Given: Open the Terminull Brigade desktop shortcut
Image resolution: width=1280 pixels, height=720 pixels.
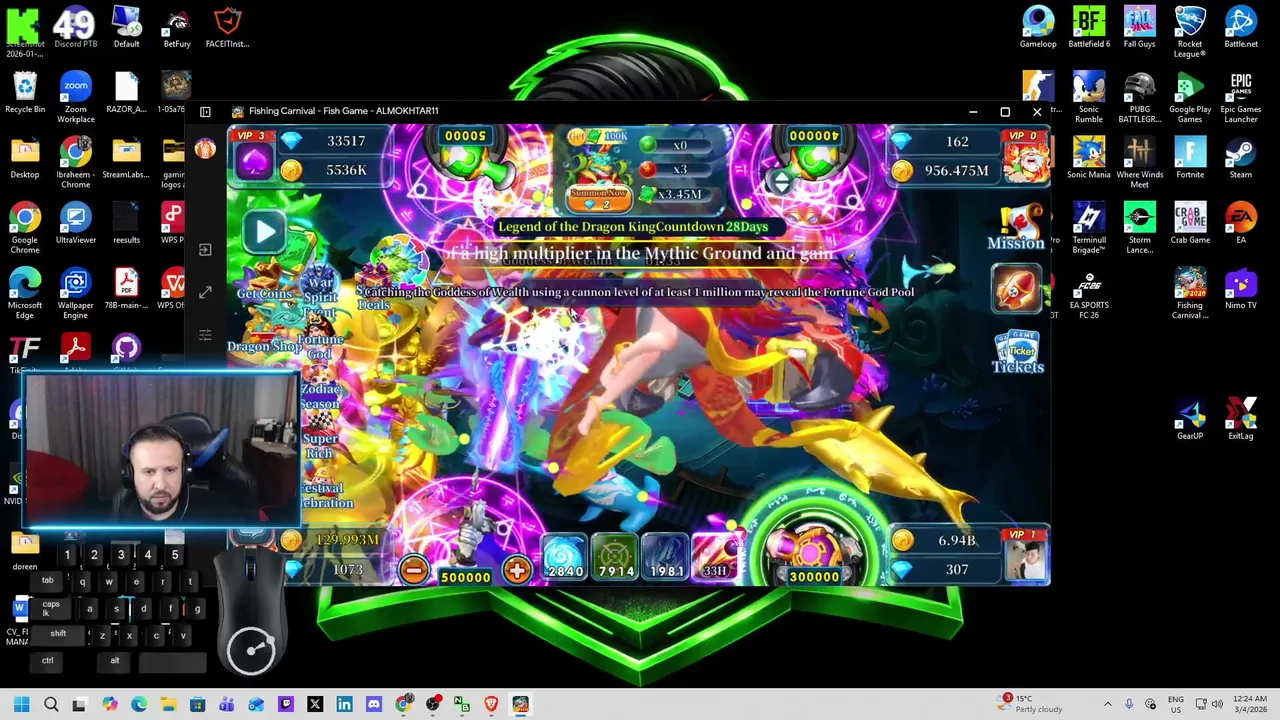Looking at the screenshot, I should coord(1089,228).
